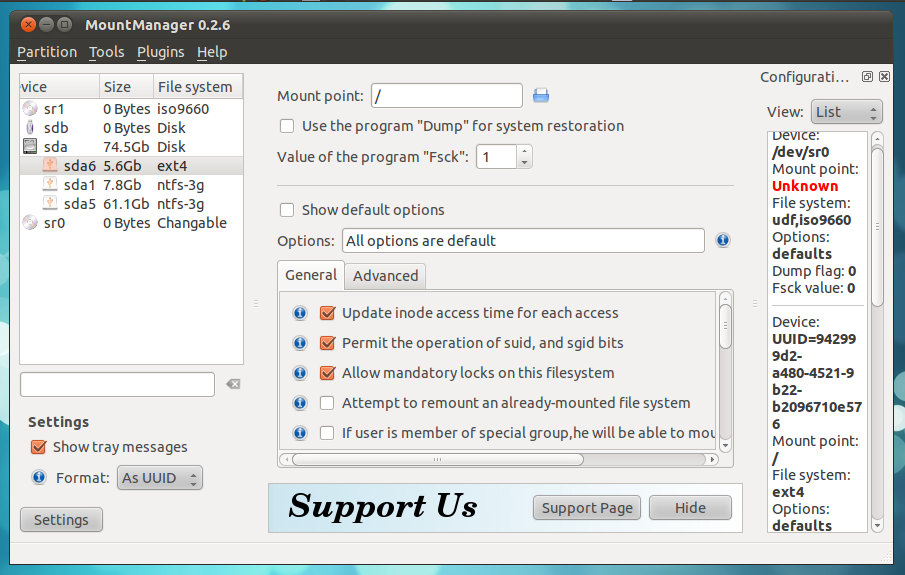Select the sr1 iso9660 device row
Screen dimensions: 905x575
pyautogui.click(x=132, y=109)
